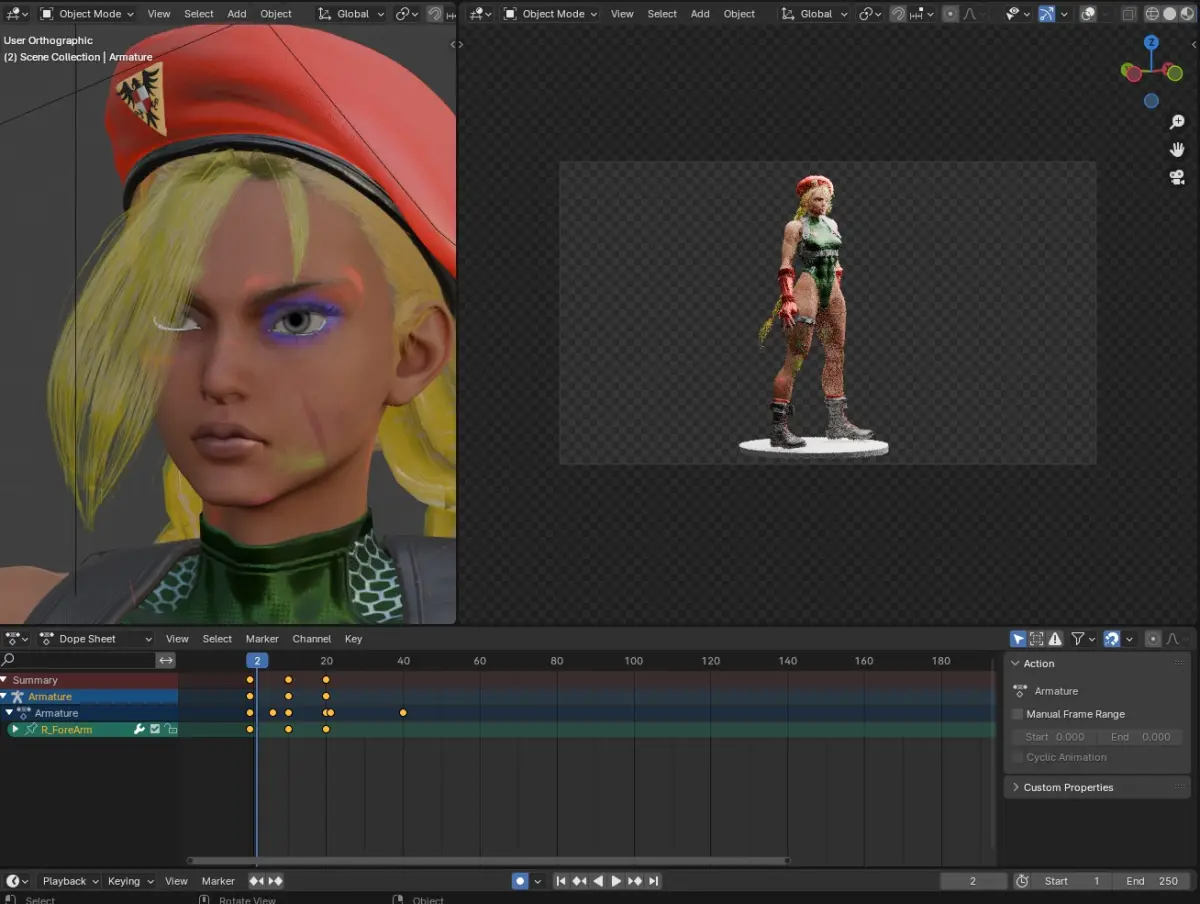
Task: Click the keyframe at frame 40
Action: [403, 713]
